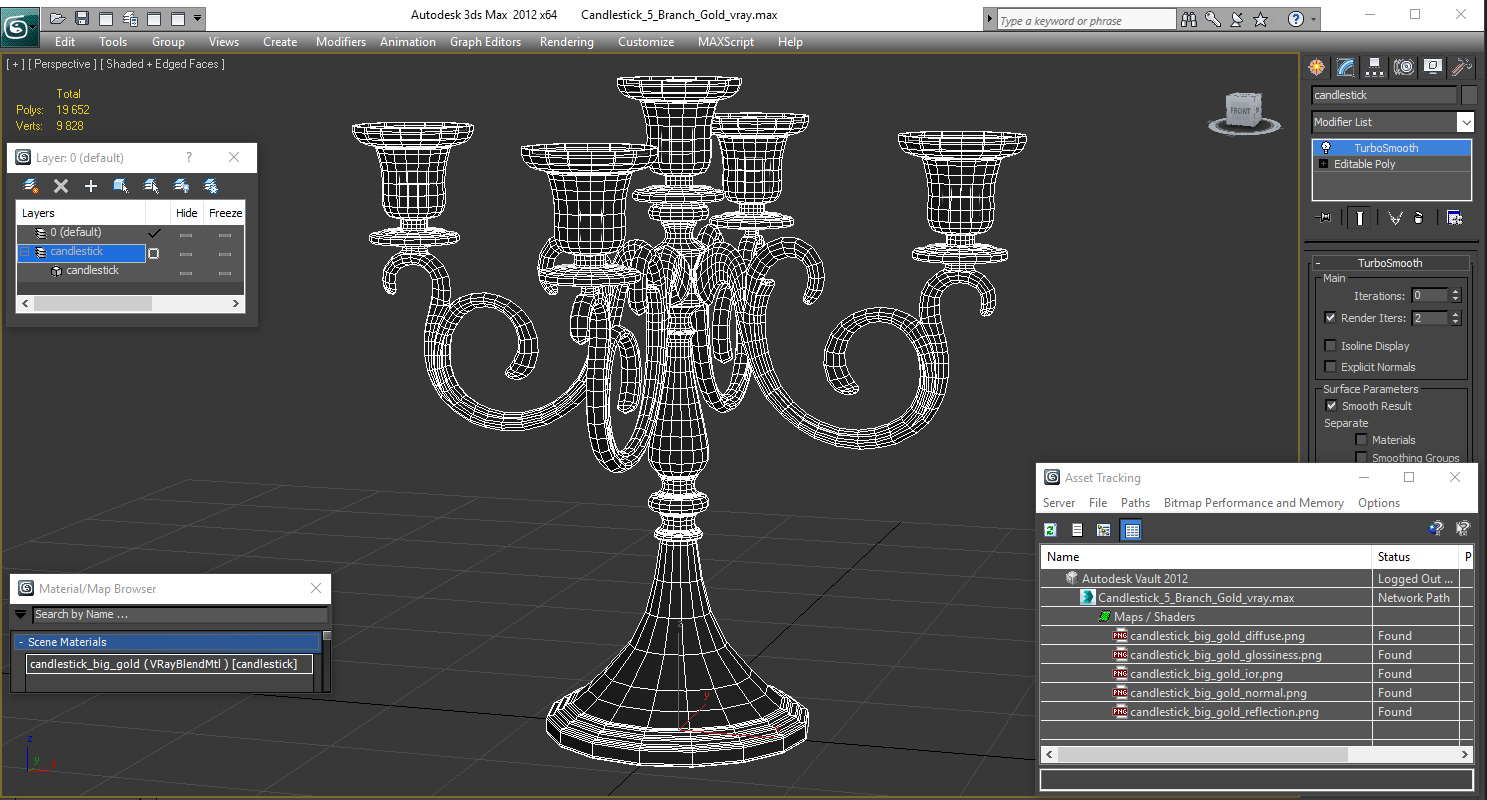Viewport: 1487px width, 800px height.
Task: Open Paths menu in Asset Tracking
Action: click(1135, 503)
